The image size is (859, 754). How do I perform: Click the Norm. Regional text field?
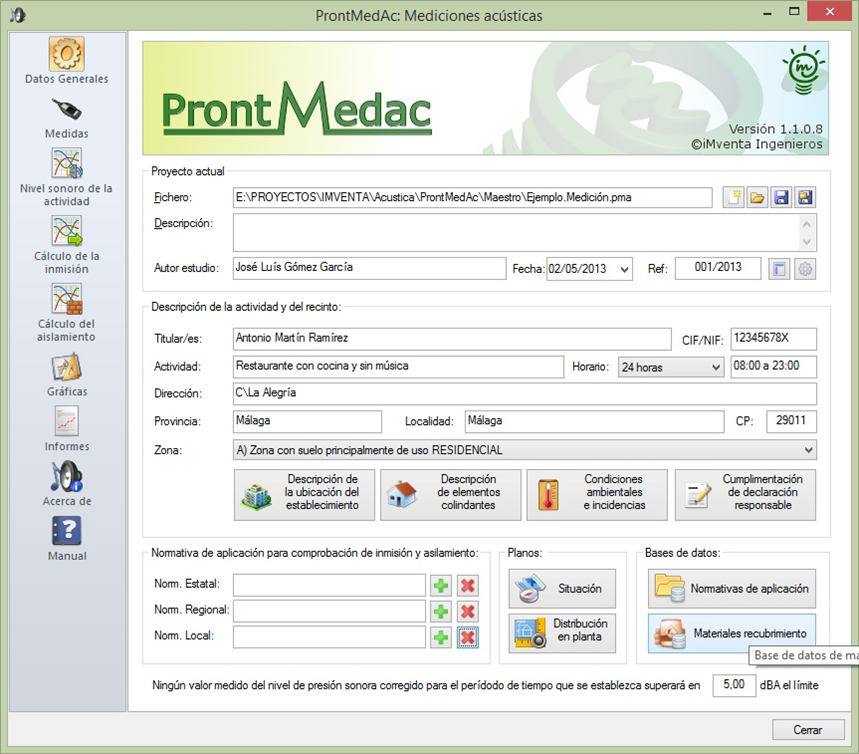pos(329,611)
